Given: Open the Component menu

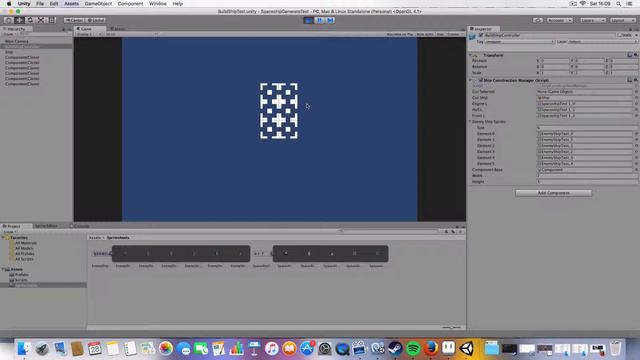Looking at the screenshot, I should coord(130,4).
